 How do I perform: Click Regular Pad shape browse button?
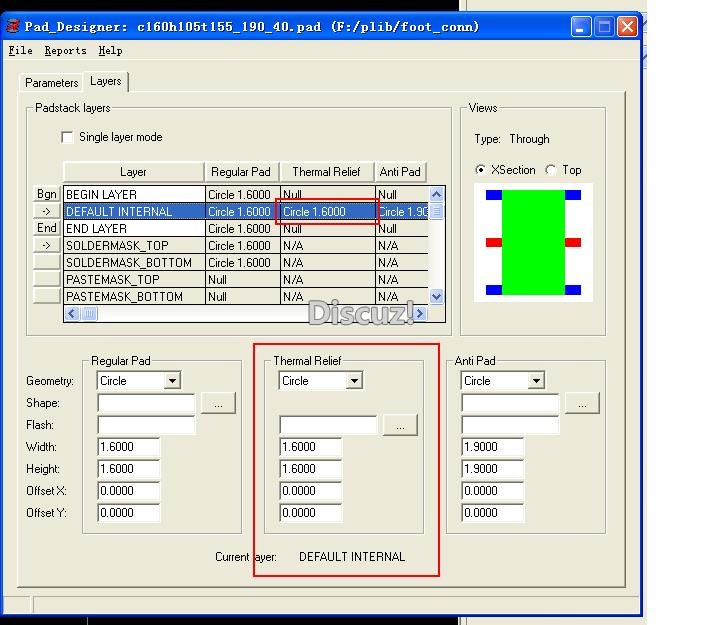(218, 403)
